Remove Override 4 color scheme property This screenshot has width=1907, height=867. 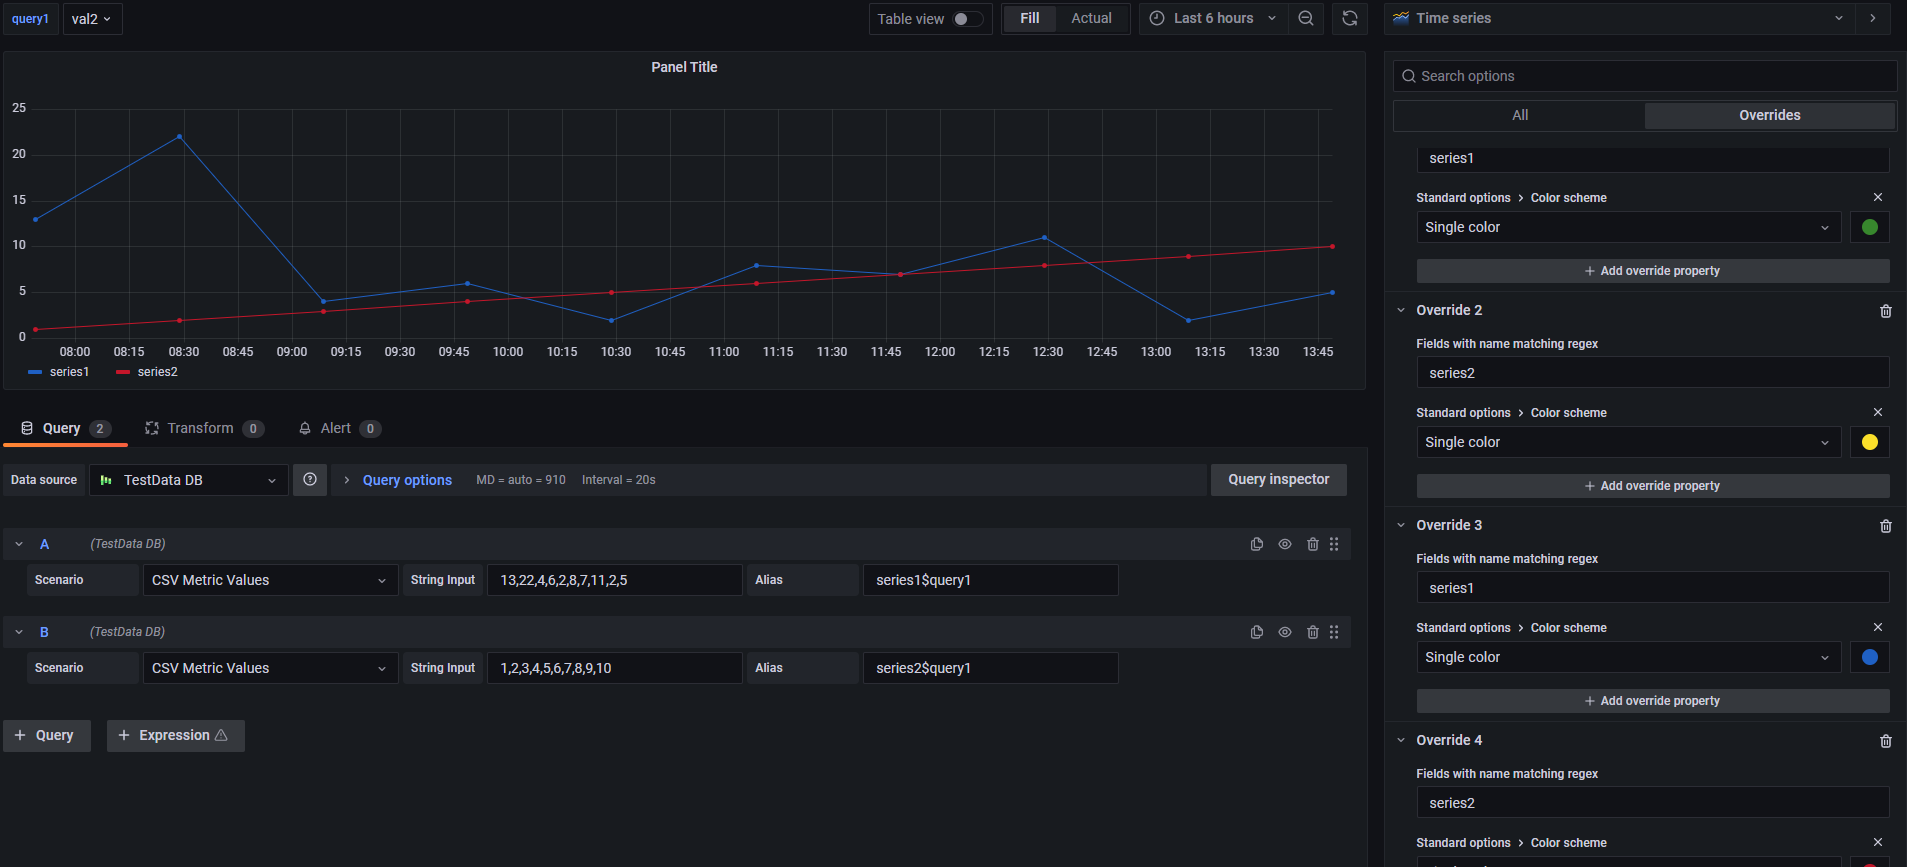coord(1878,842)
